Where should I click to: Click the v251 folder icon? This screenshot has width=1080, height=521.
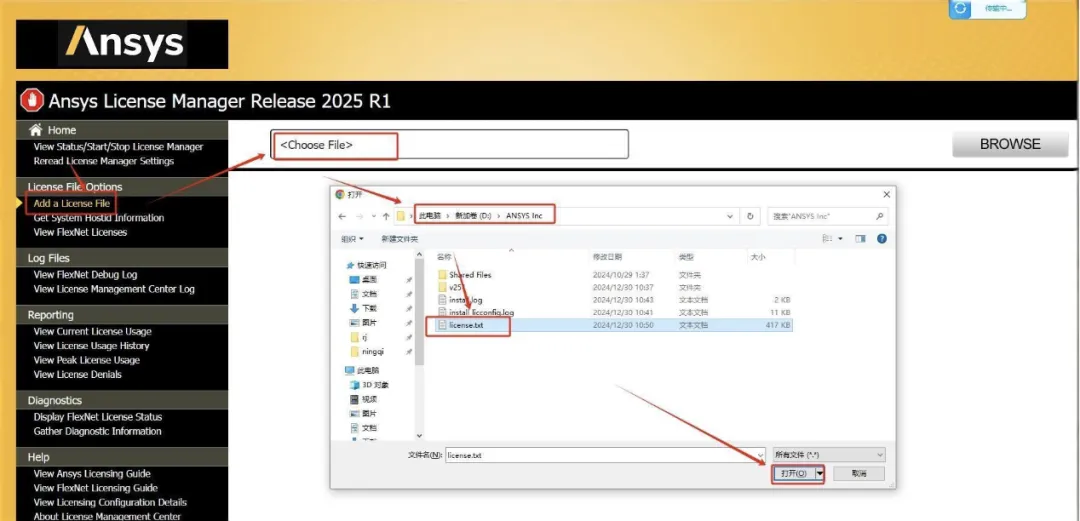pos(443,287)
